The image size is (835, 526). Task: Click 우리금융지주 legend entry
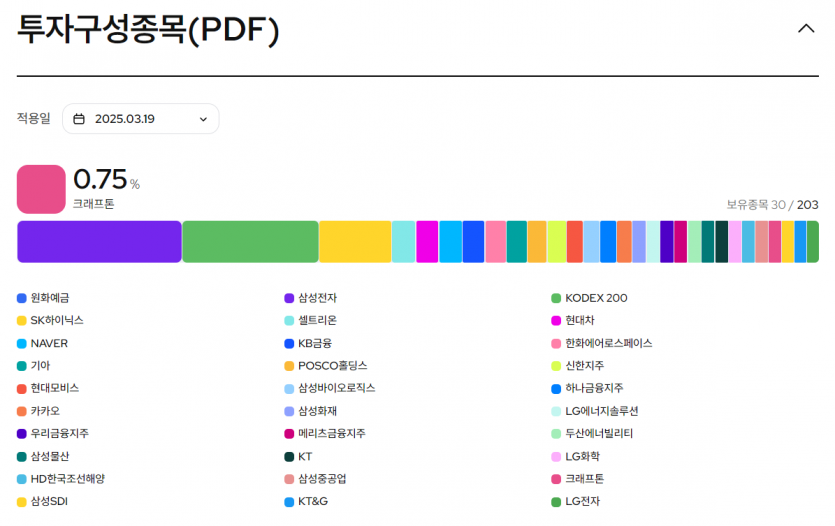click(53, 433)
